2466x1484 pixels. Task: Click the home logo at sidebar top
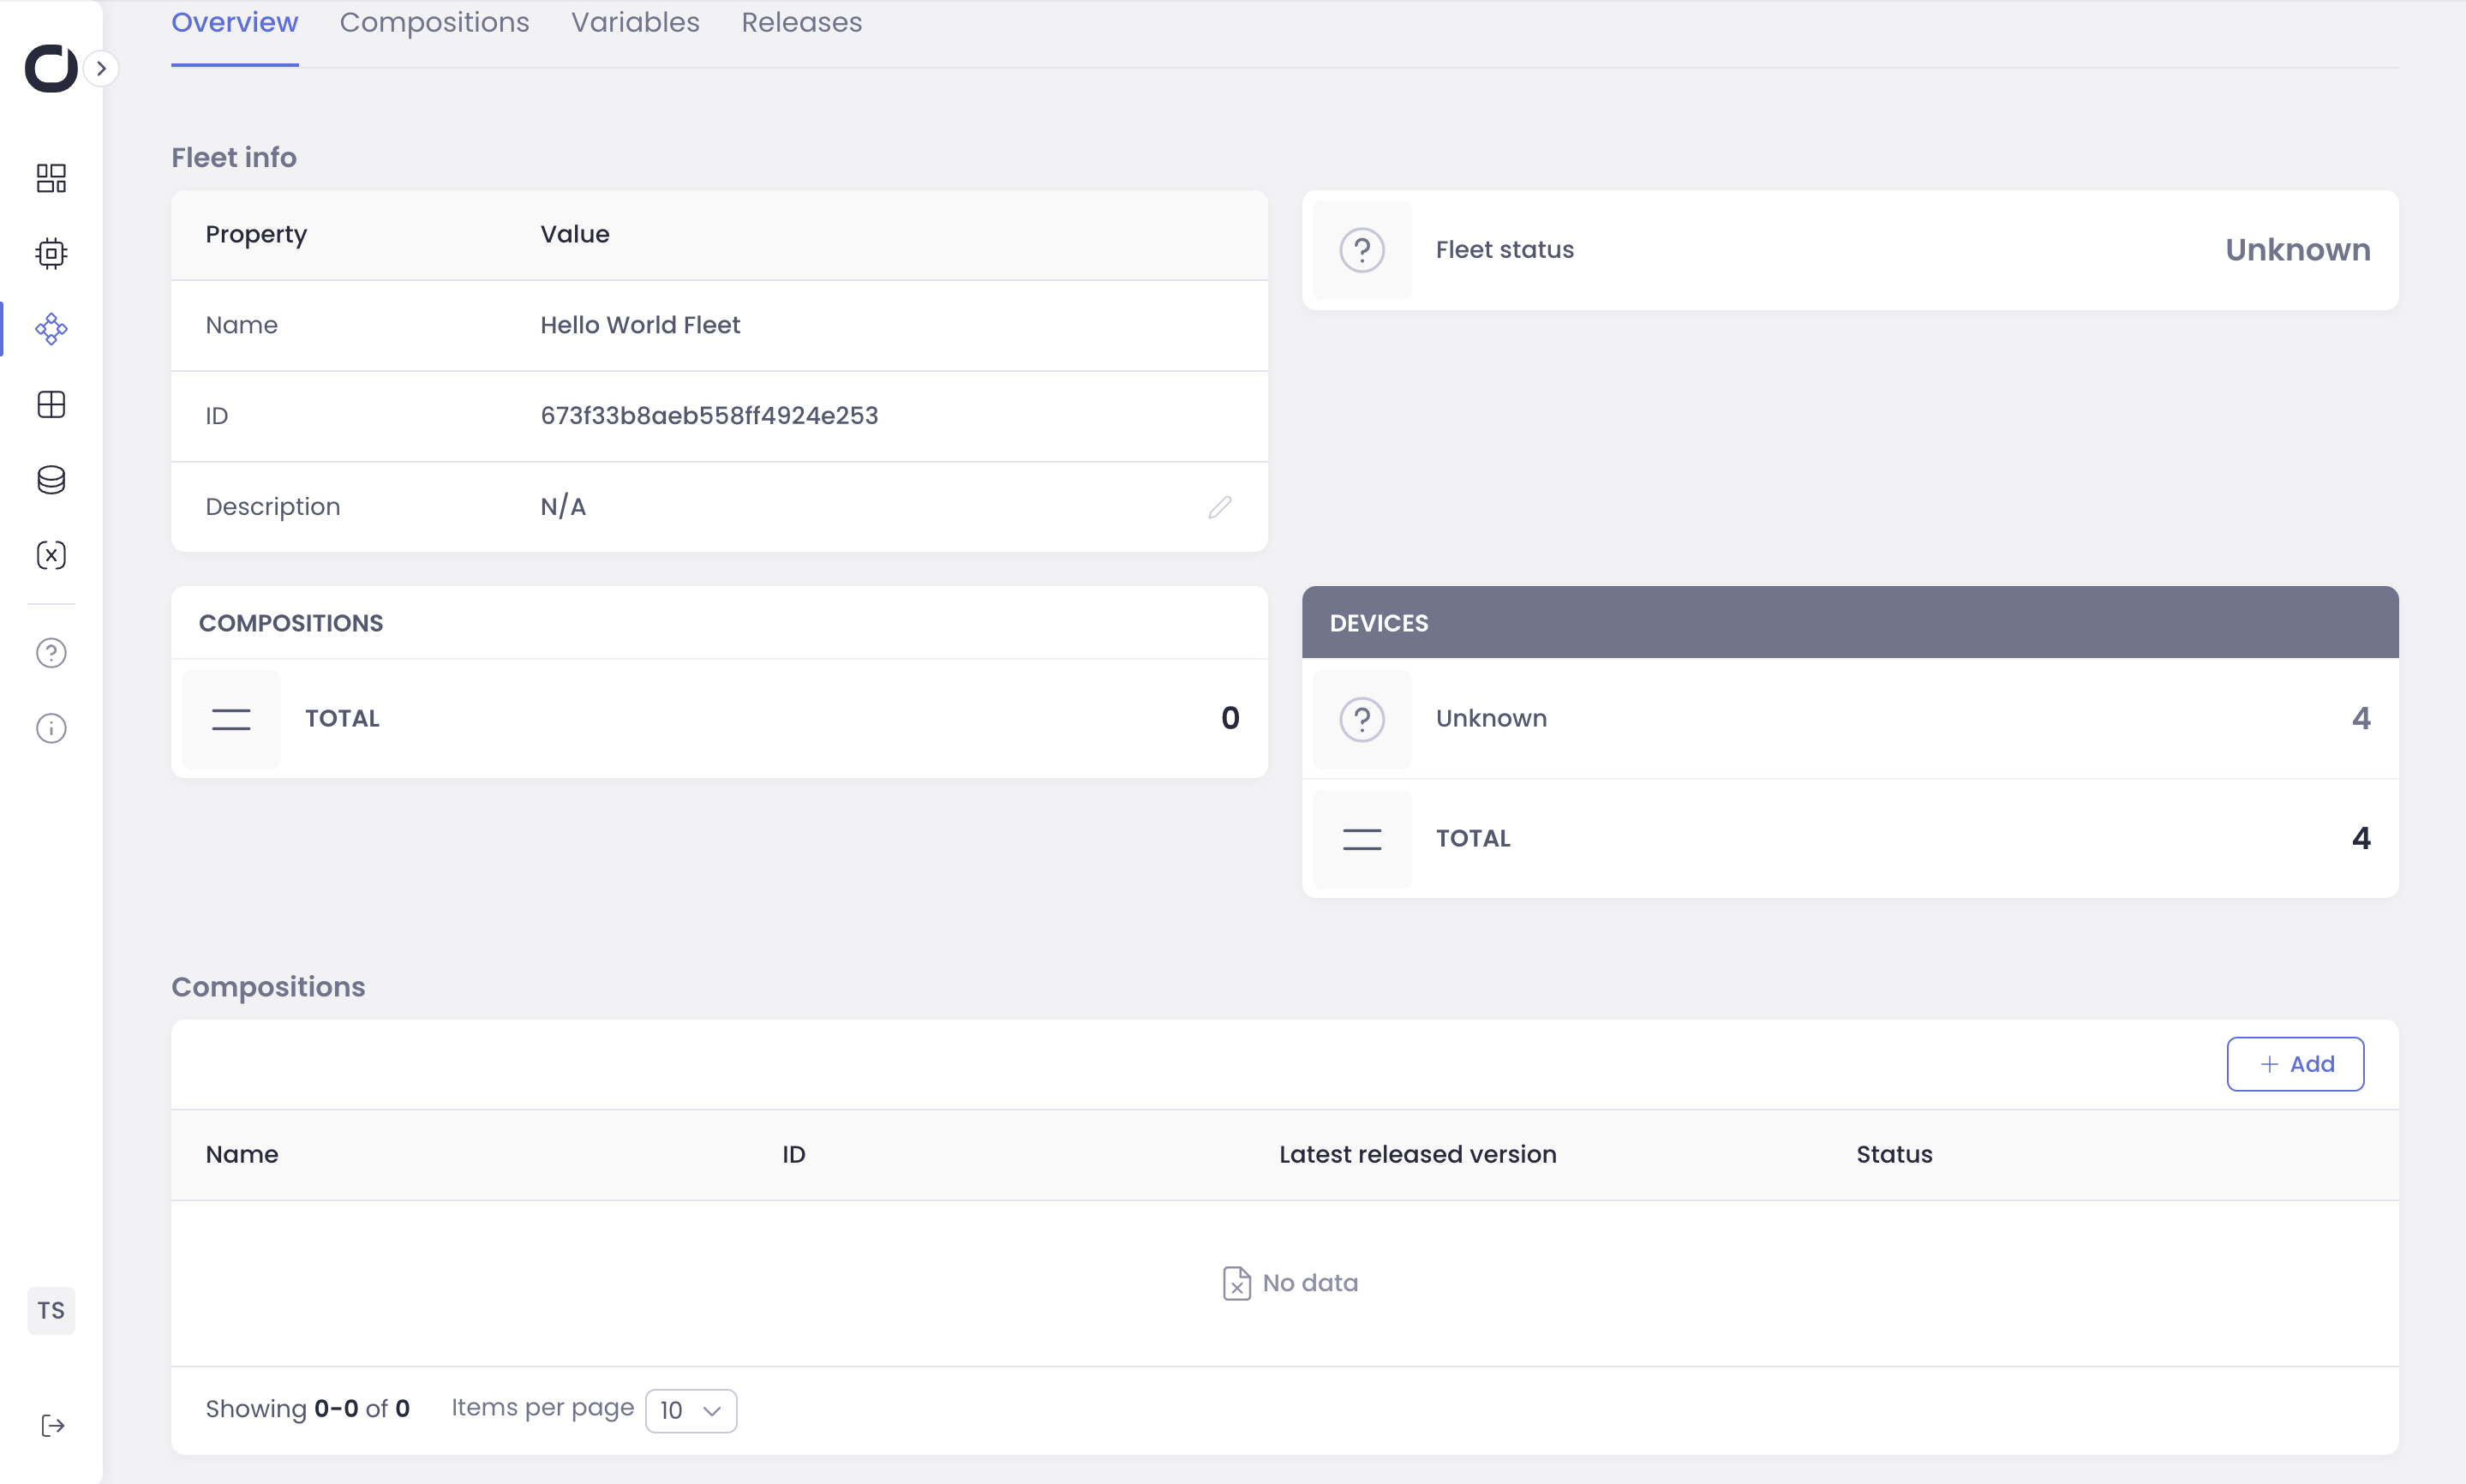[50, 68]
